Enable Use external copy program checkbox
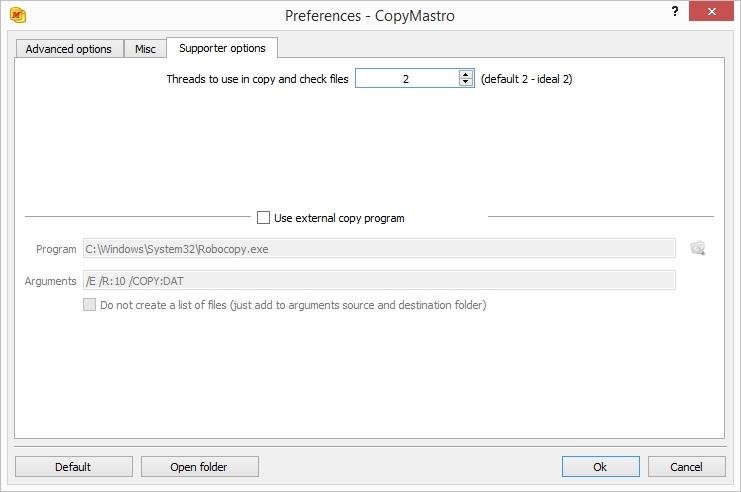 tap(263, 217)
